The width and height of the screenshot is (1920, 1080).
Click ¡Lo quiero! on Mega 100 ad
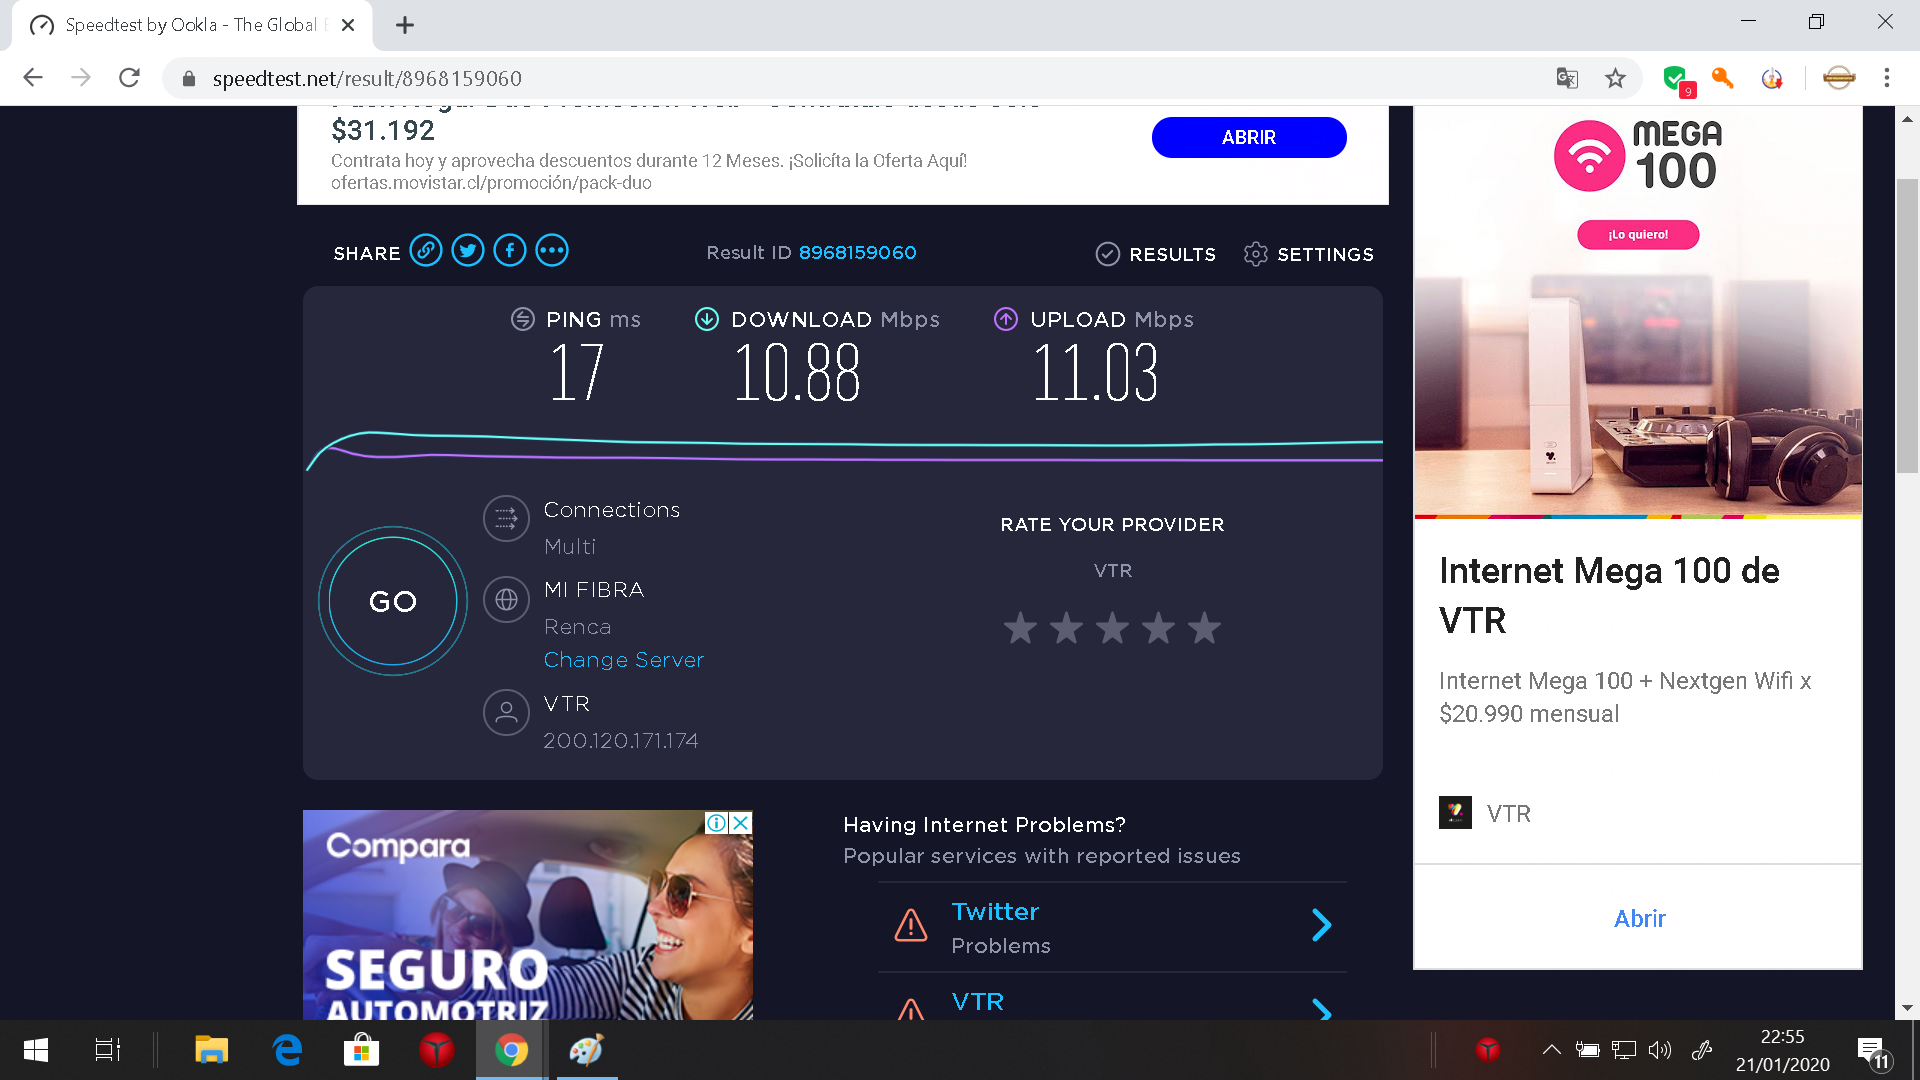[1638, 235]
